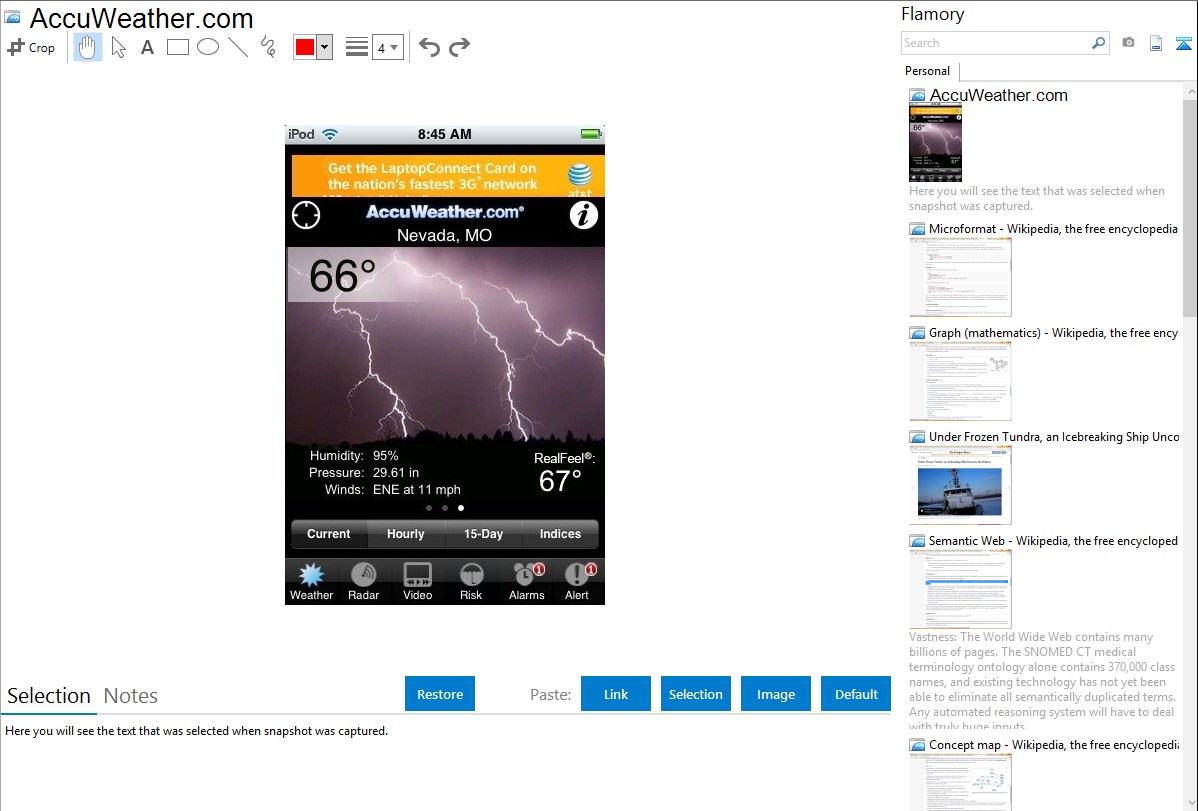
Task: Click the info icon in AccuWeather screenshot
Action: click(x=584, y=216)
